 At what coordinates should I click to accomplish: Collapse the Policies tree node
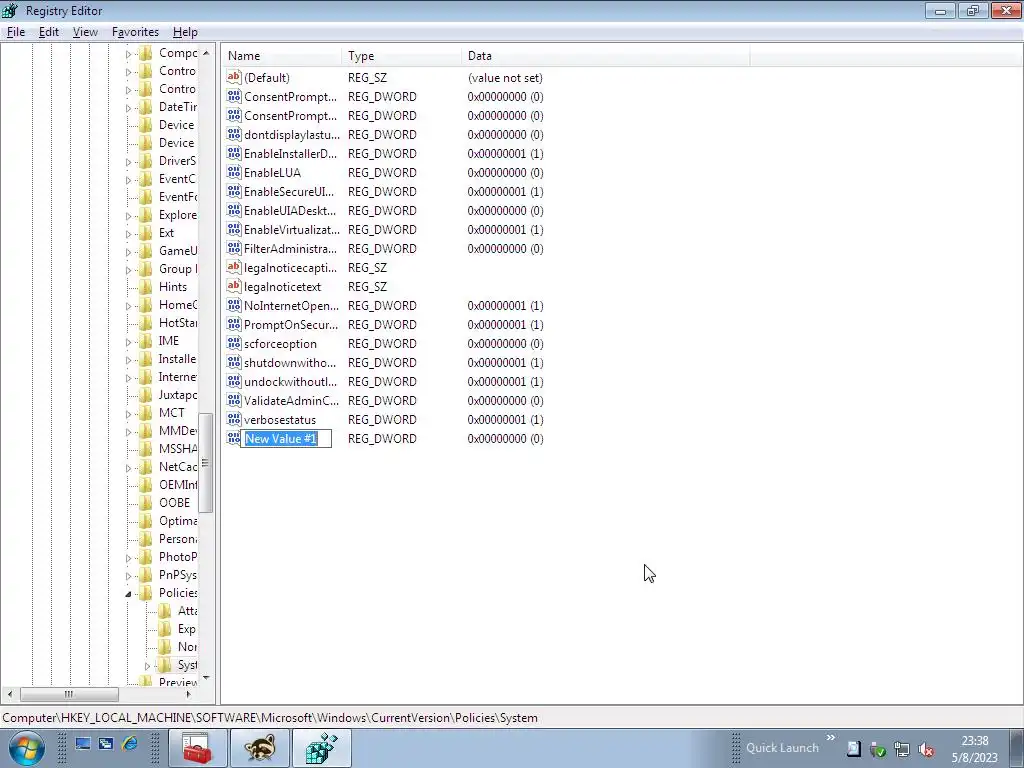[x=128, y=594]
